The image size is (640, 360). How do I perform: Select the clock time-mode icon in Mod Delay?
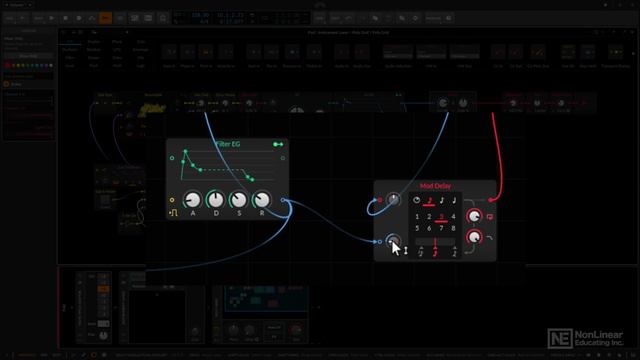pos(416,200)
